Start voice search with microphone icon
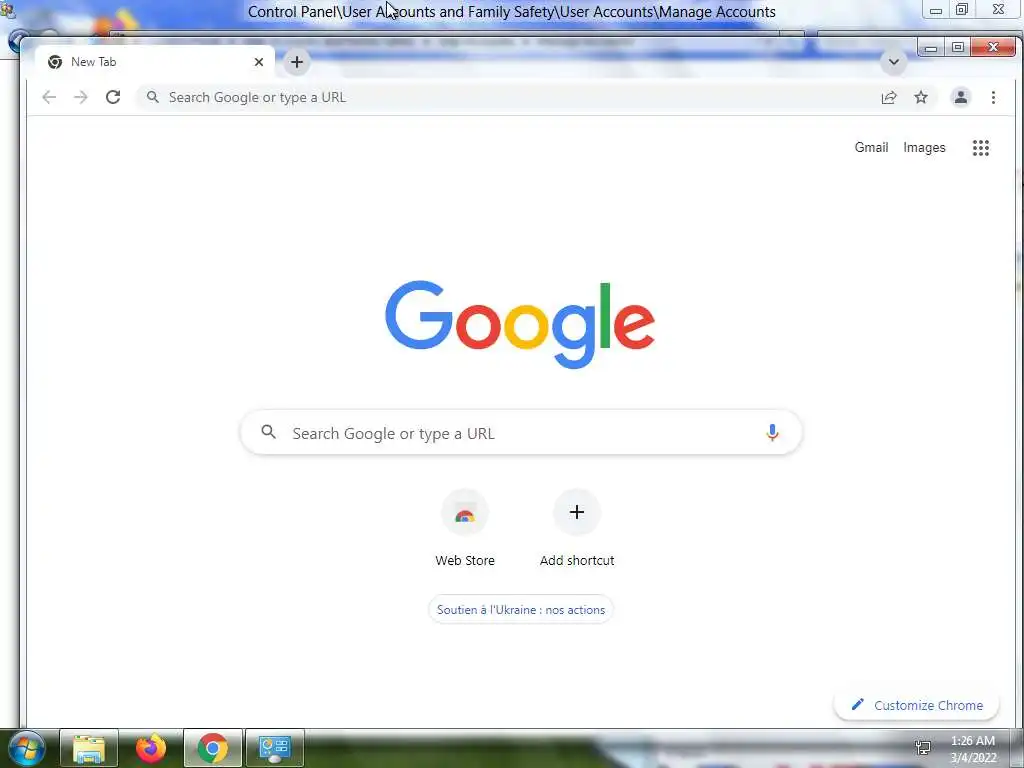 click(772, 432)
